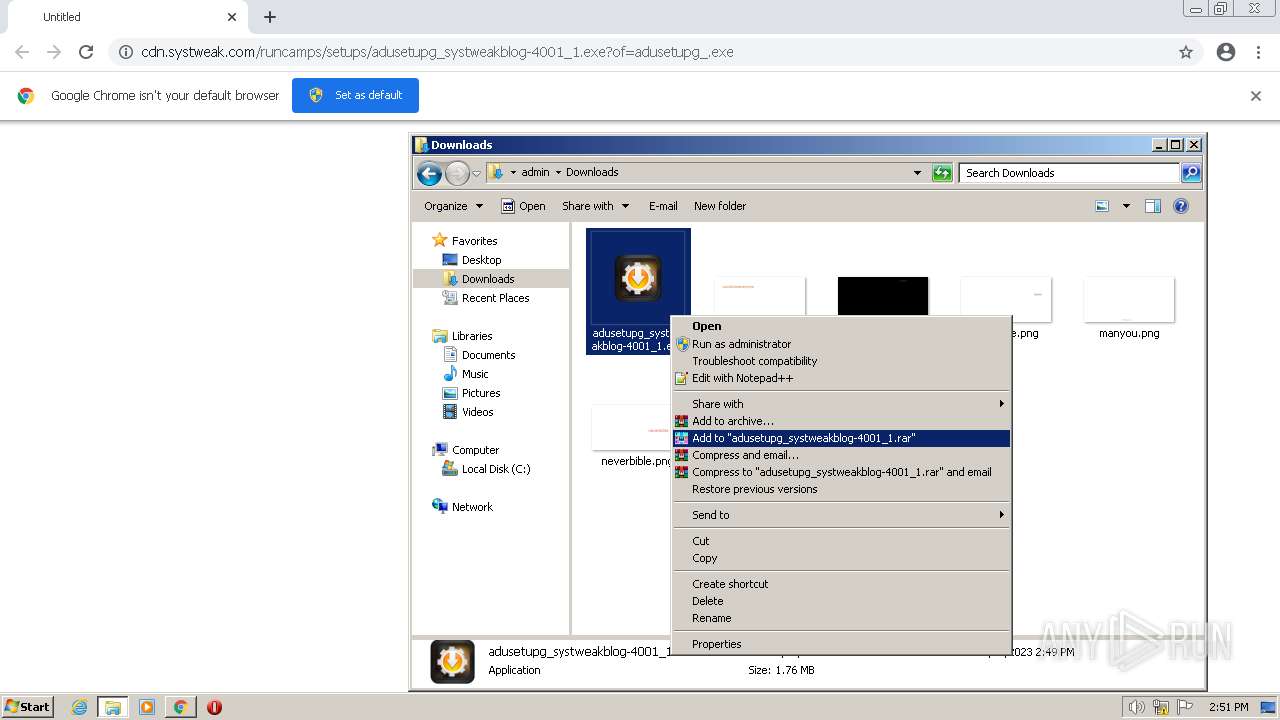Viewport: 1280px width, 720px height.
Task: Click the E-mail toolbar button
Action: click(663, 206)
